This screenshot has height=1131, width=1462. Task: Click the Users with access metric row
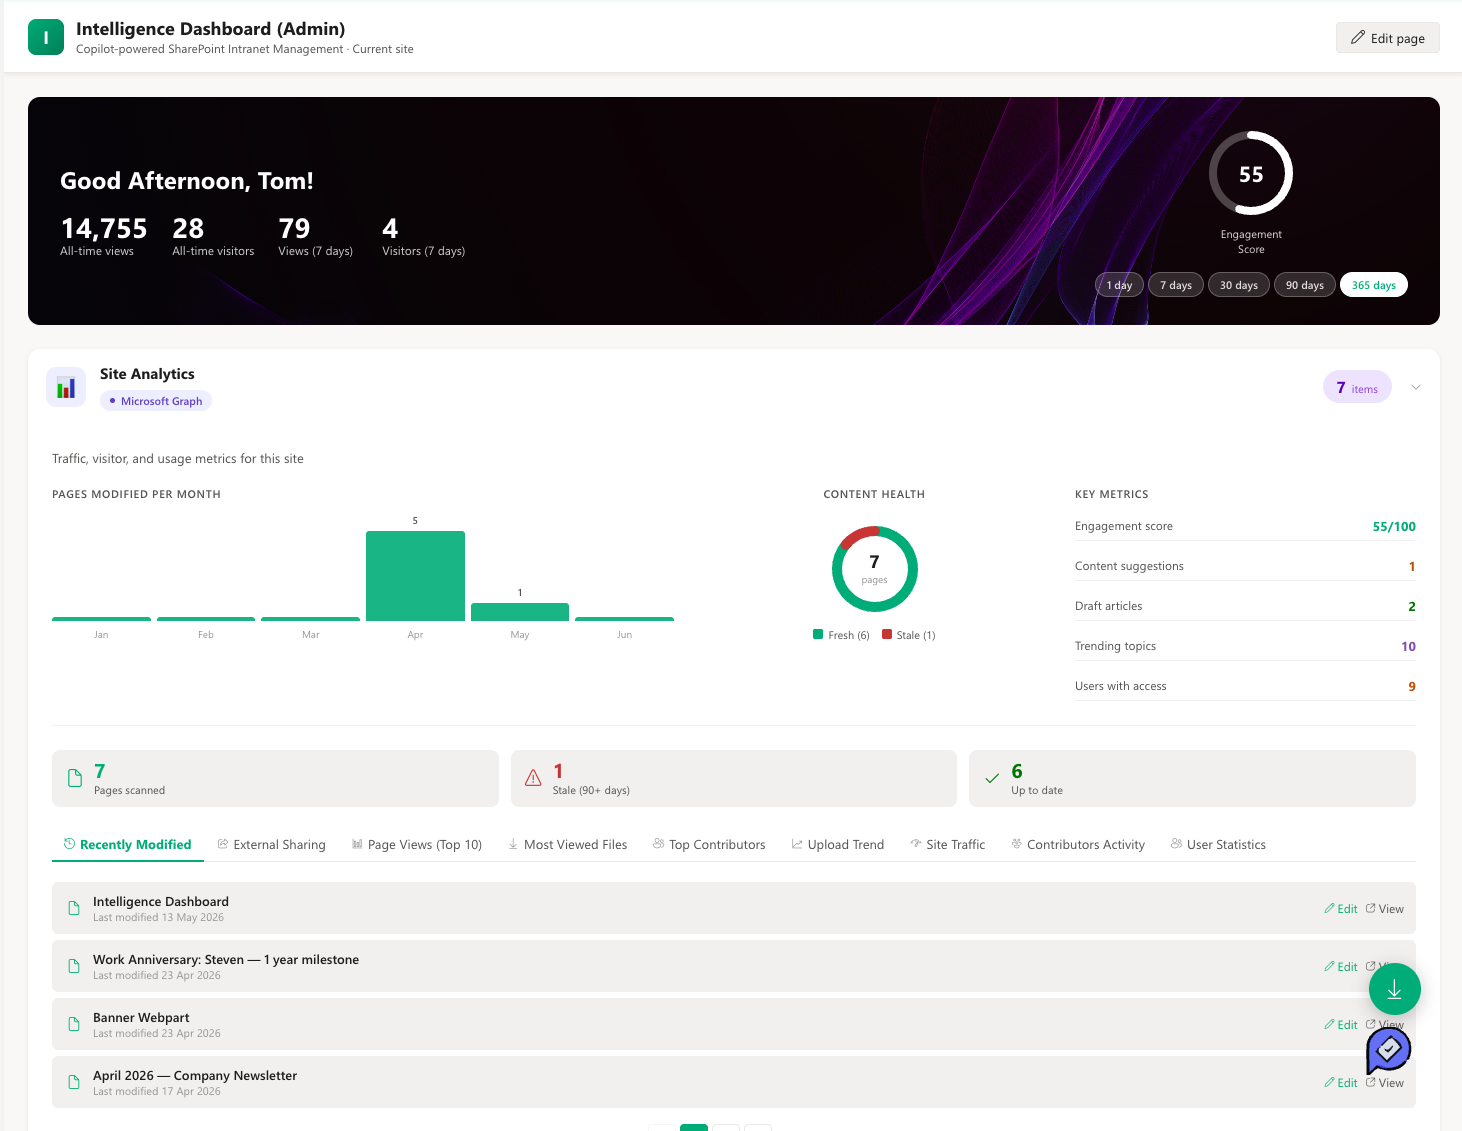point(1245,686)
